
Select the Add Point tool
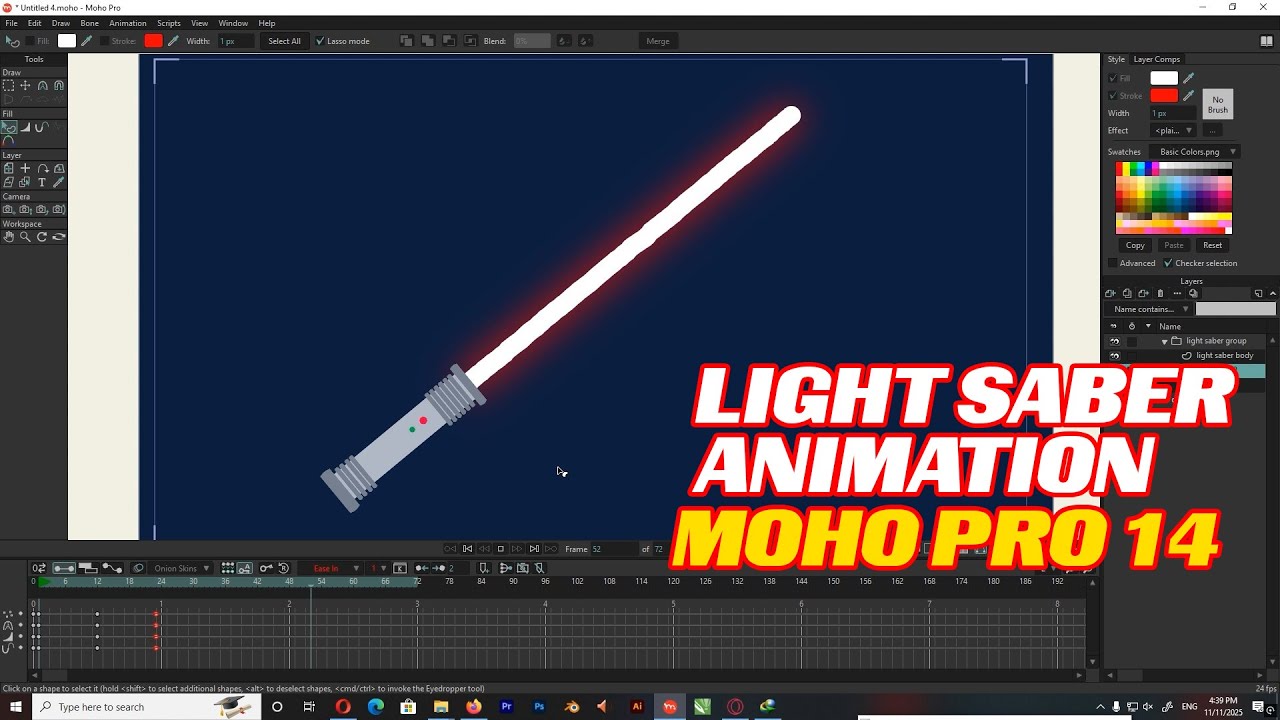click(x=42, y=86)
